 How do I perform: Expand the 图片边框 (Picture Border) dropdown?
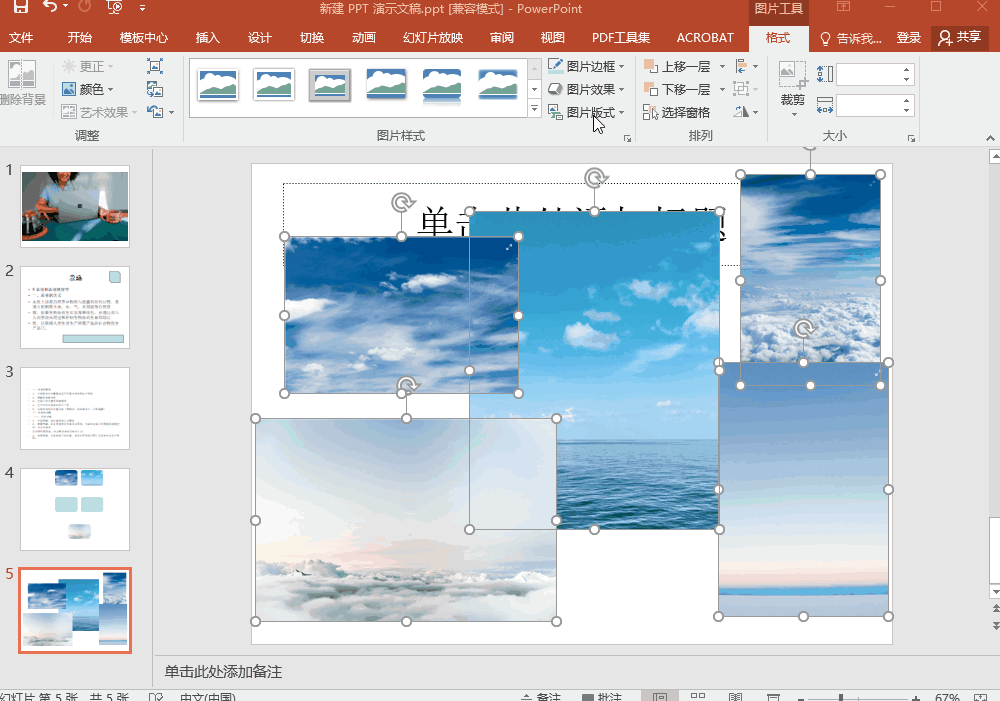pyautogui.click(x=622, y=67)
